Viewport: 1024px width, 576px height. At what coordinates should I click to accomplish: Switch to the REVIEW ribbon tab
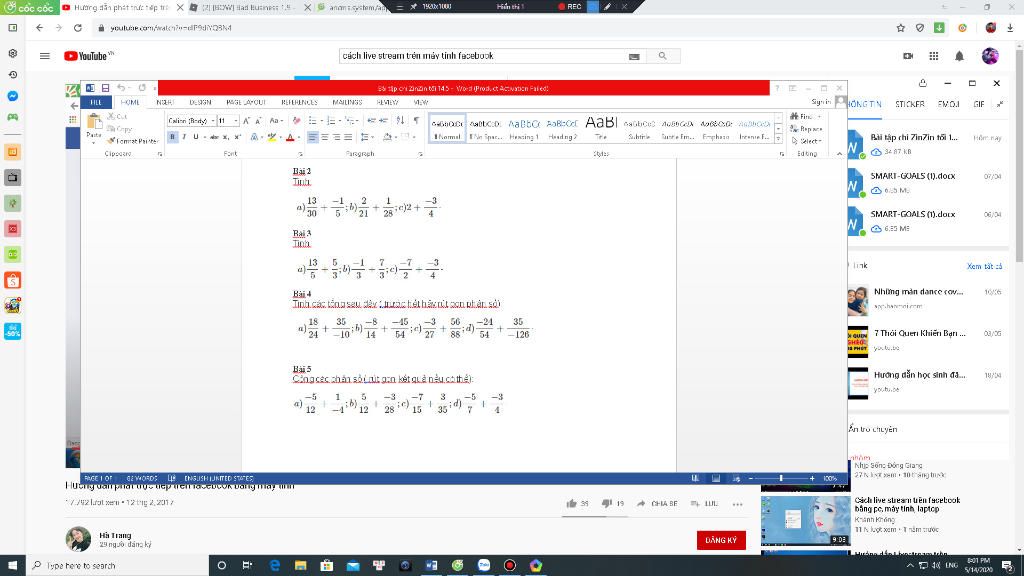click(387, 103)
